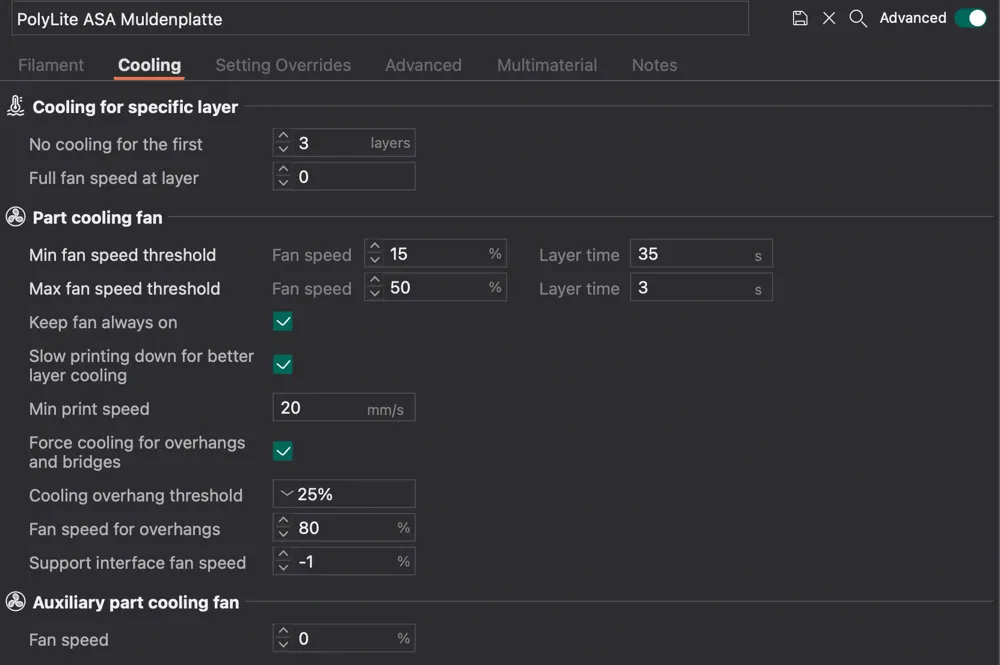This screenshot has width=1000, height=665.
Task: Open the Cooling overhang threshold dropdown
Action: (344, 494)
